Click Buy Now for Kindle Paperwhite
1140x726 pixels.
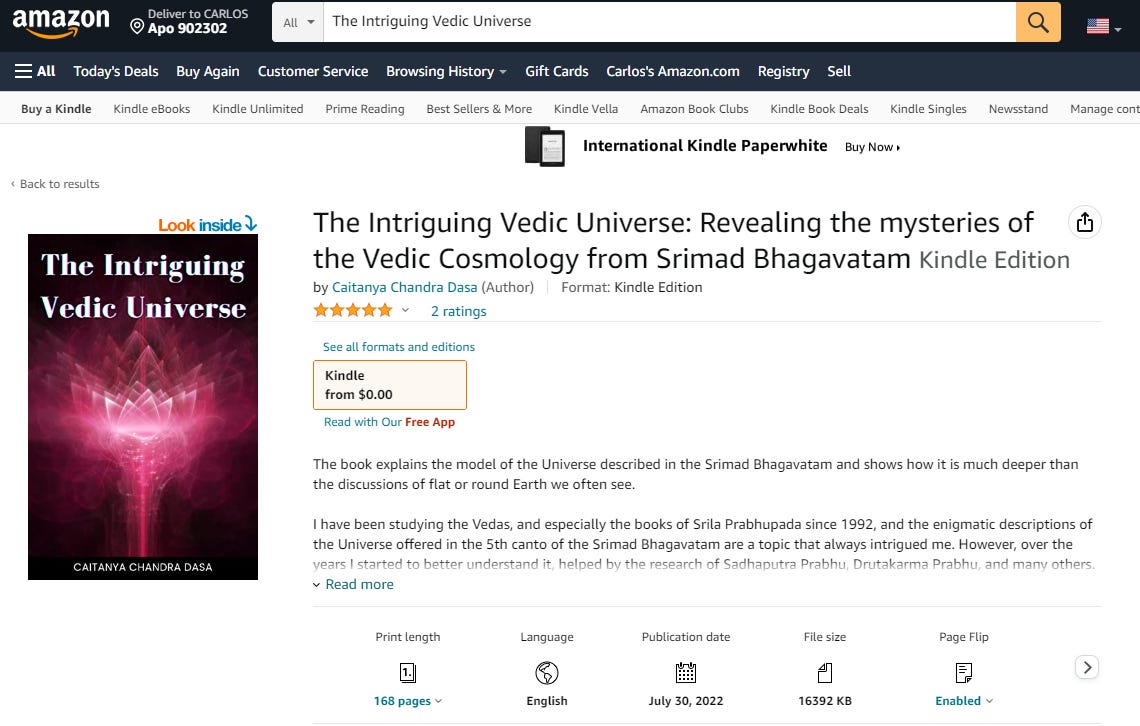coord(872,147)
